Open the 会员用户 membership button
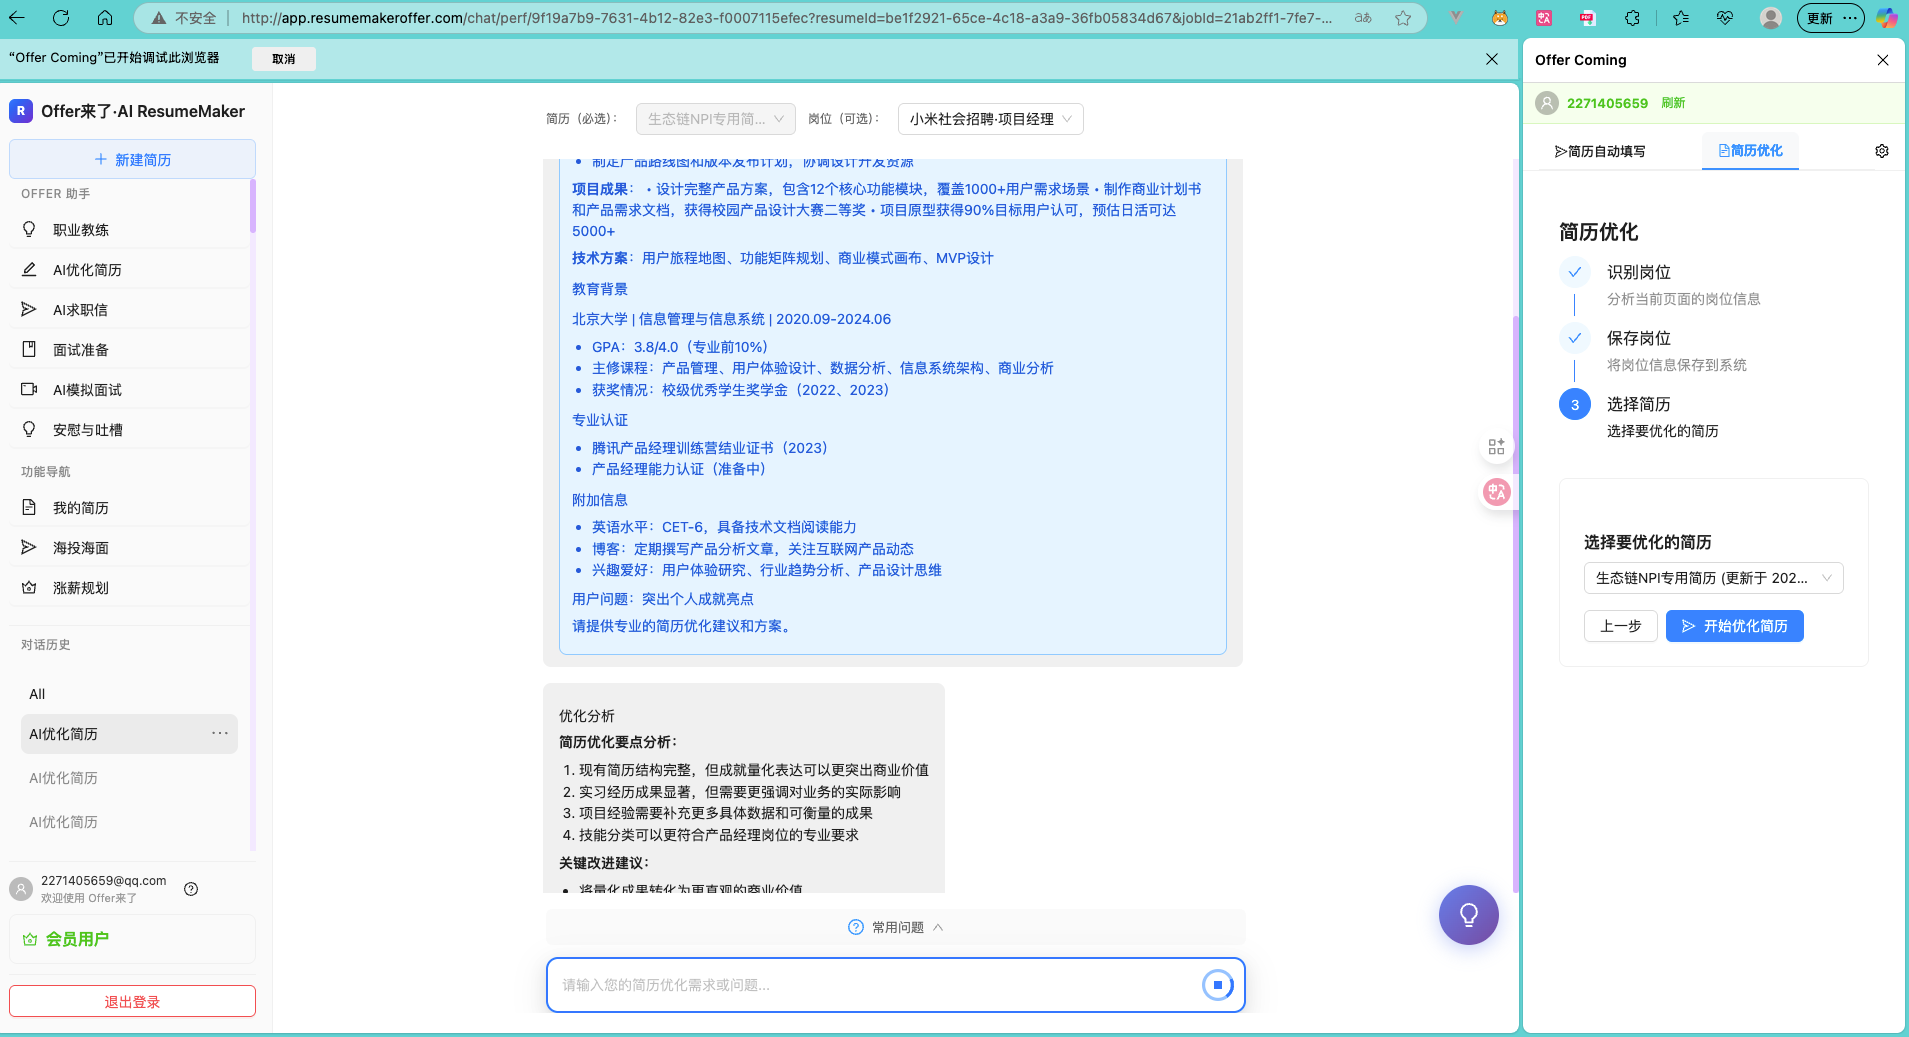 pyautogui.click(x=132, y=939)
